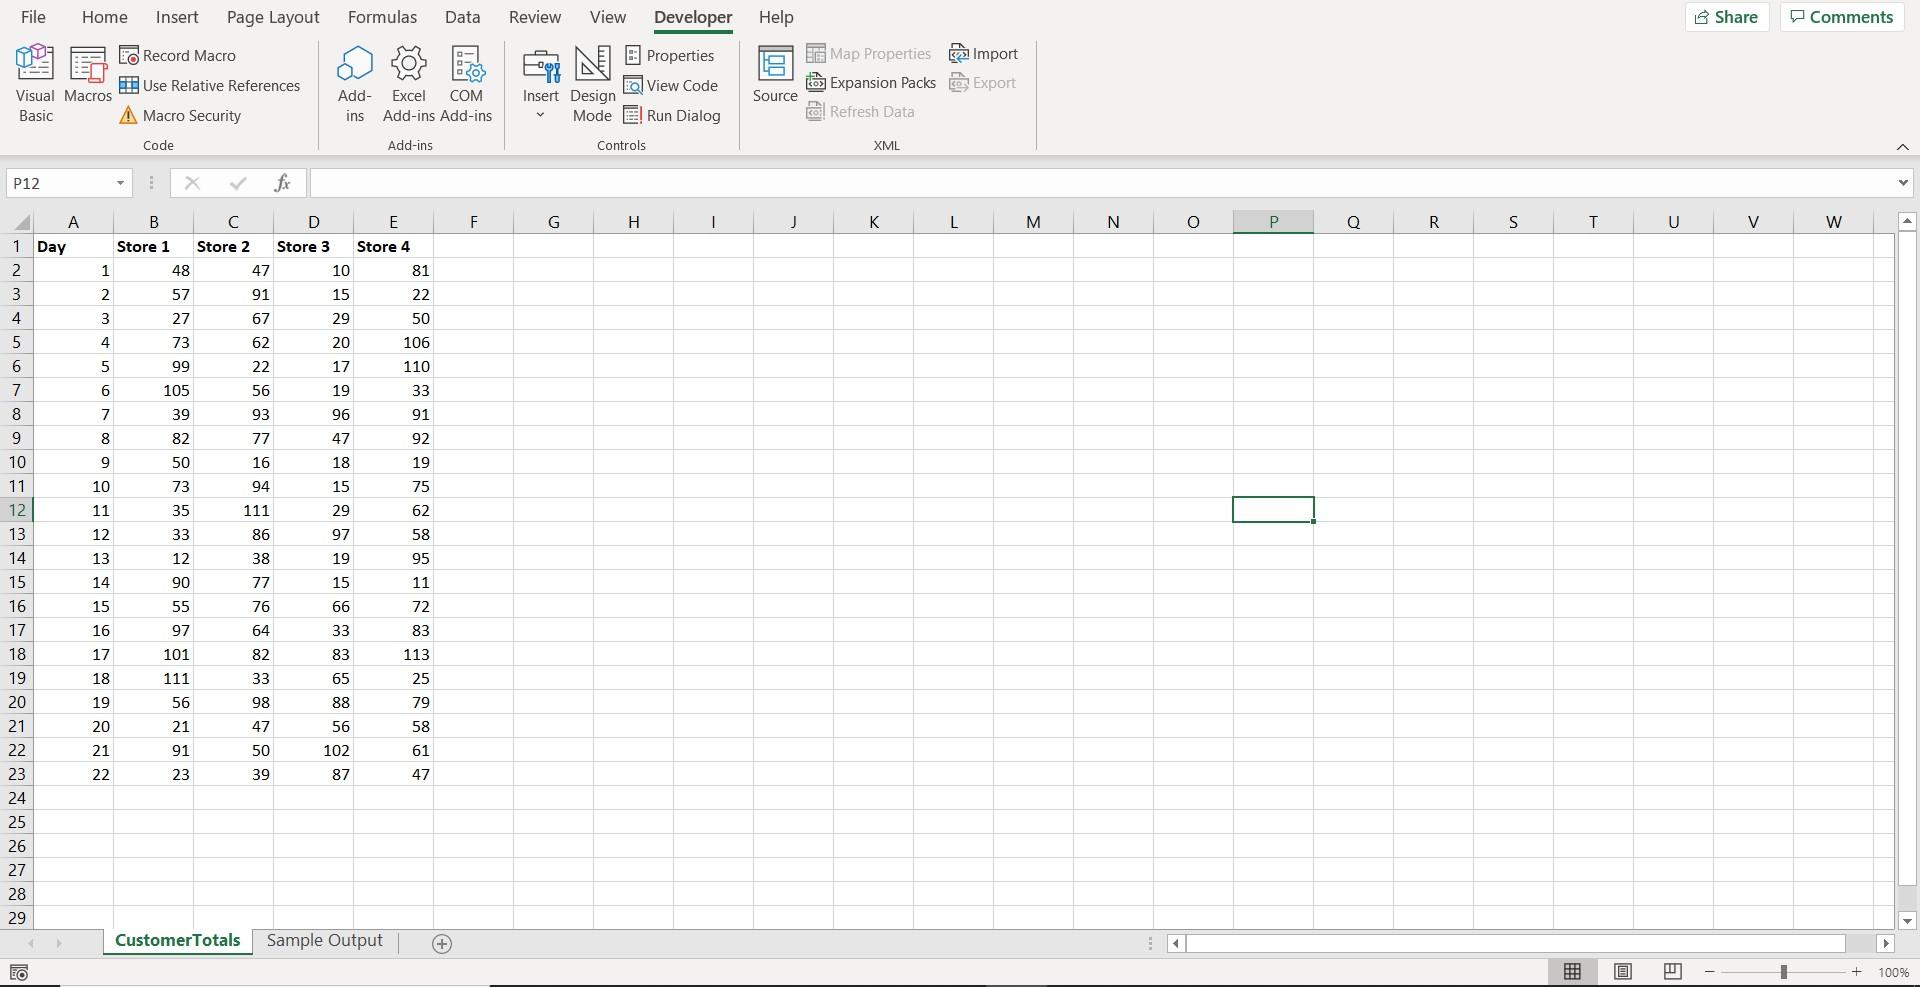Screen dimensions: 1920x987
Task: Collapse the ribbon with the chevron
Action: pyautogui.click(x=1902, y=146)
